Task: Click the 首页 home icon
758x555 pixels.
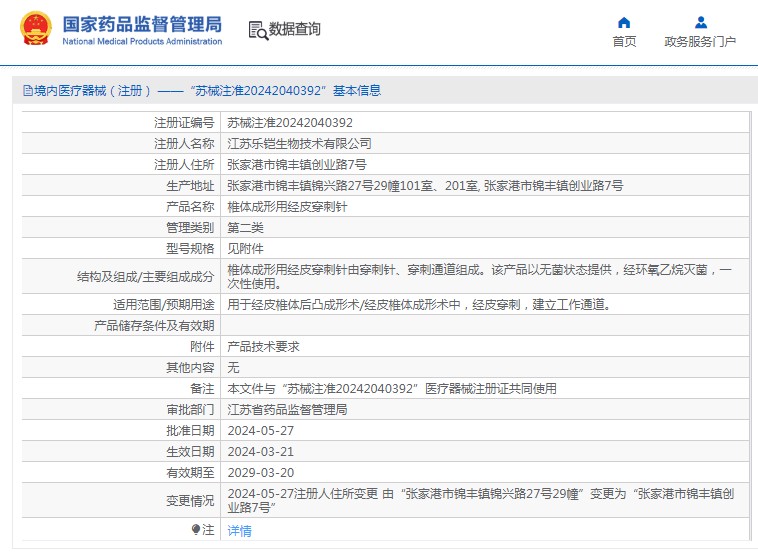Action: [624, 22]
